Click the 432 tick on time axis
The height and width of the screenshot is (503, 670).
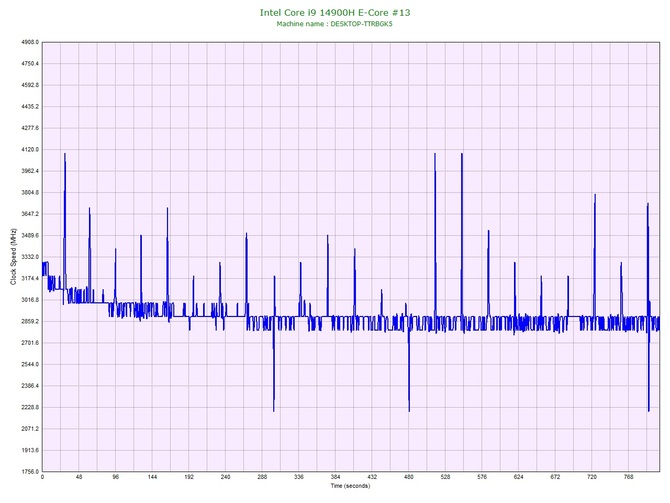(372, 477)
